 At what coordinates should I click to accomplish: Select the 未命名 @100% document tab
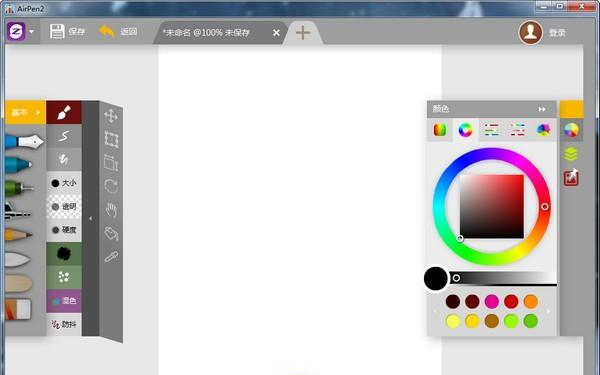click(x=206, y=33)
